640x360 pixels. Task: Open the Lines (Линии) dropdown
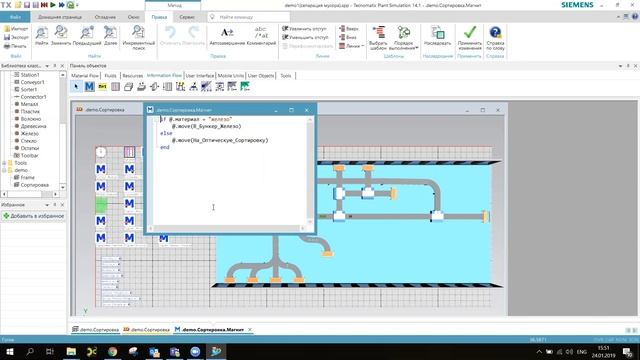tap(351, 46)
